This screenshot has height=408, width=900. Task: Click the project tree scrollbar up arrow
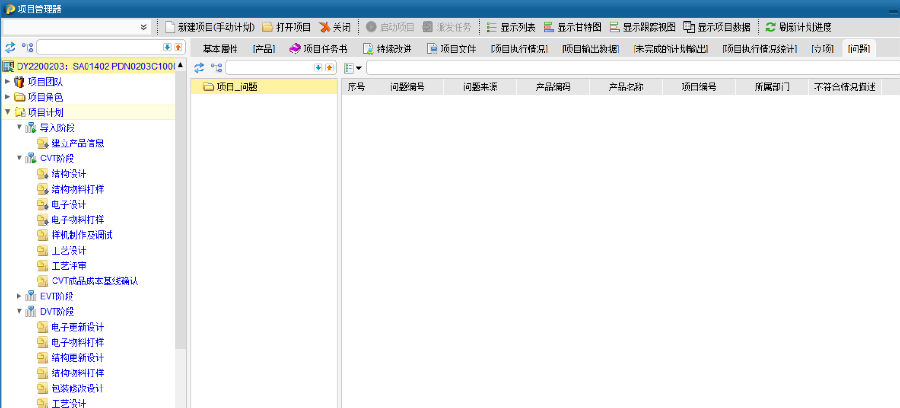(180, 64)
